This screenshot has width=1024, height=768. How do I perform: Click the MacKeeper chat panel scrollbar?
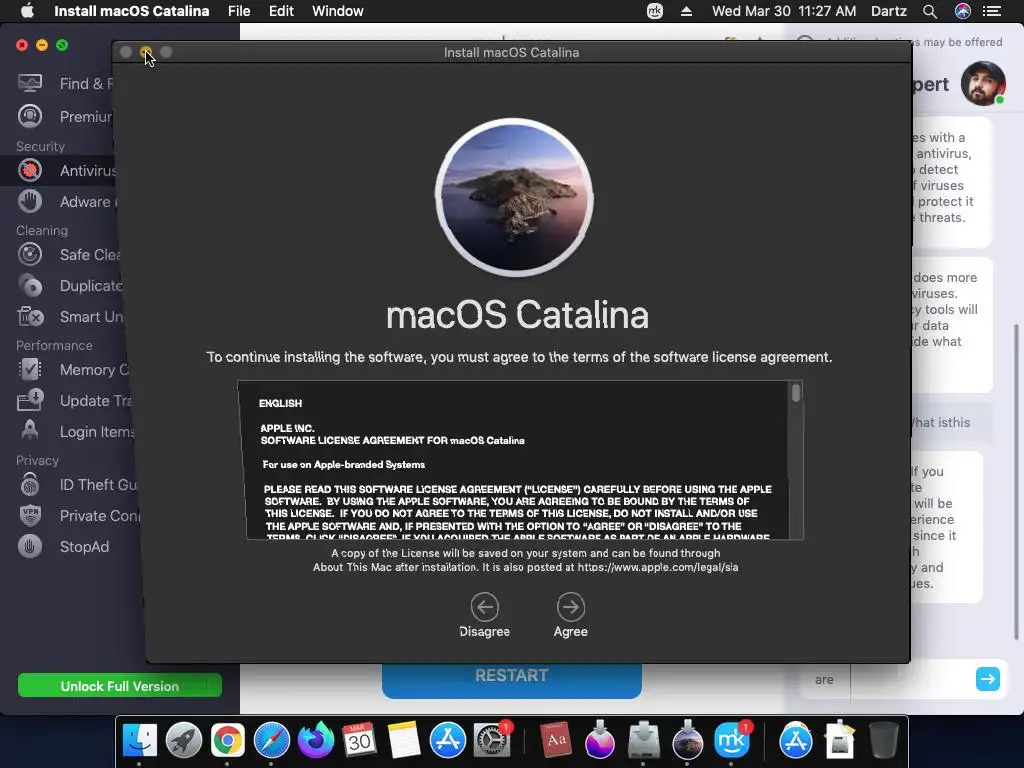coord(1016,482)
